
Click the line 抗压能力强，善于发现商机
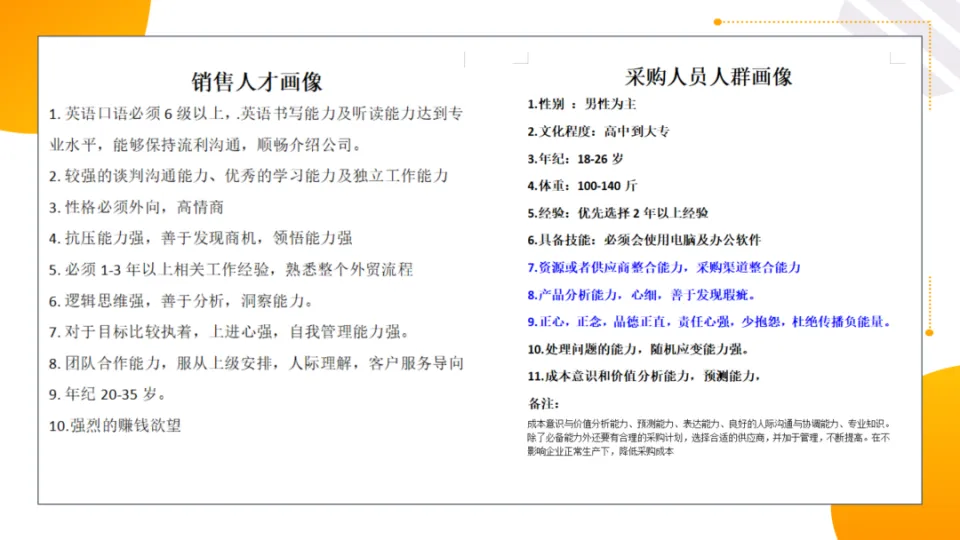(x=200, y=238)
